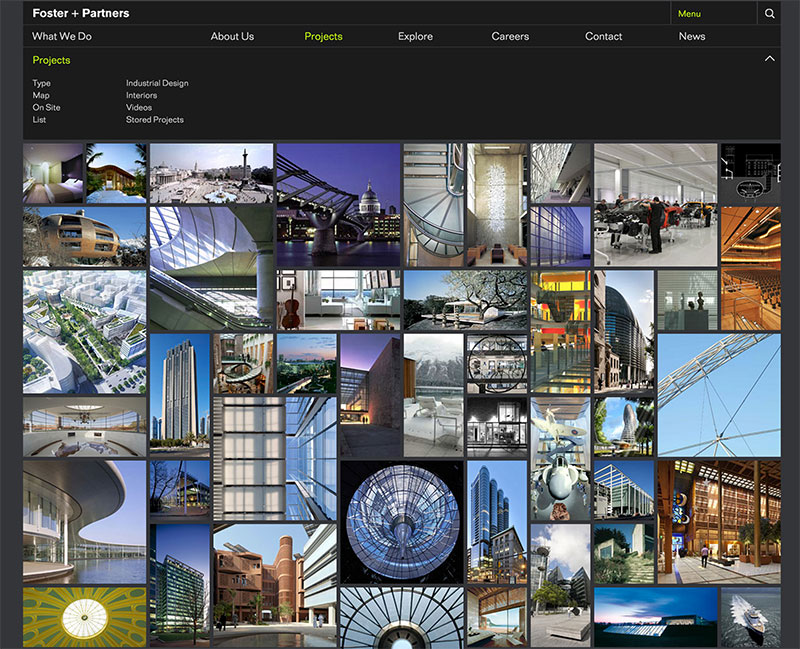800x649 pixels.
Task: Open the white curved escalator interior thumbnail
Action: click(211, 268)
